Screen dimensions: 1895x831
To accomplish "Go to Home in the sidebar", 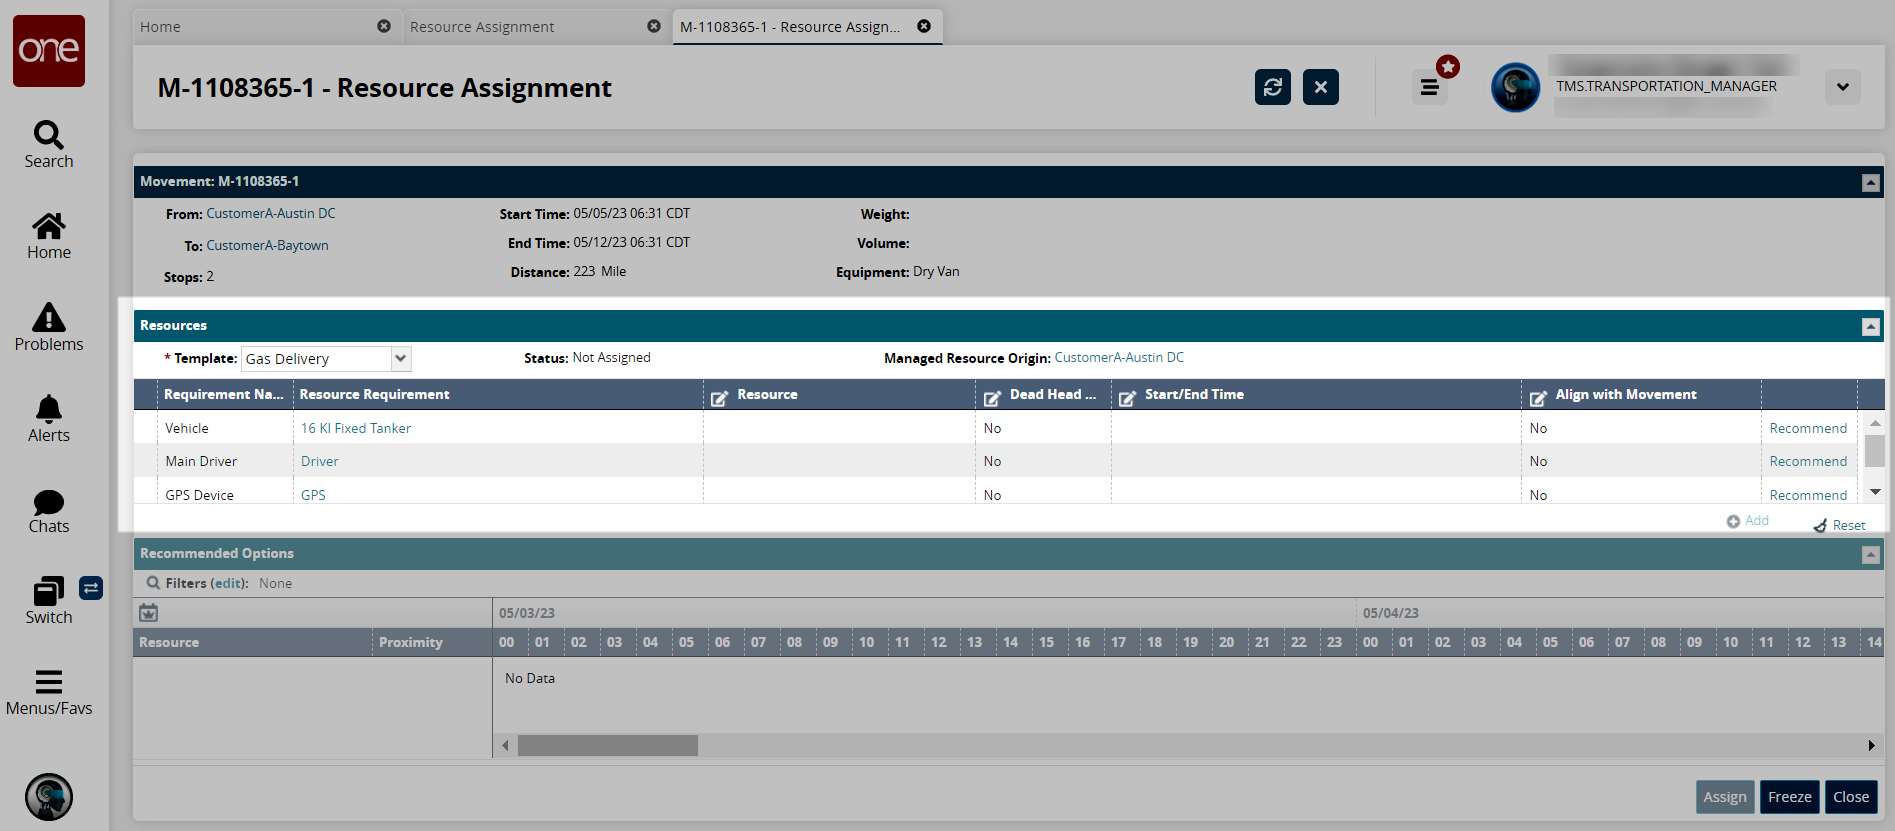I will click(49, 236).
